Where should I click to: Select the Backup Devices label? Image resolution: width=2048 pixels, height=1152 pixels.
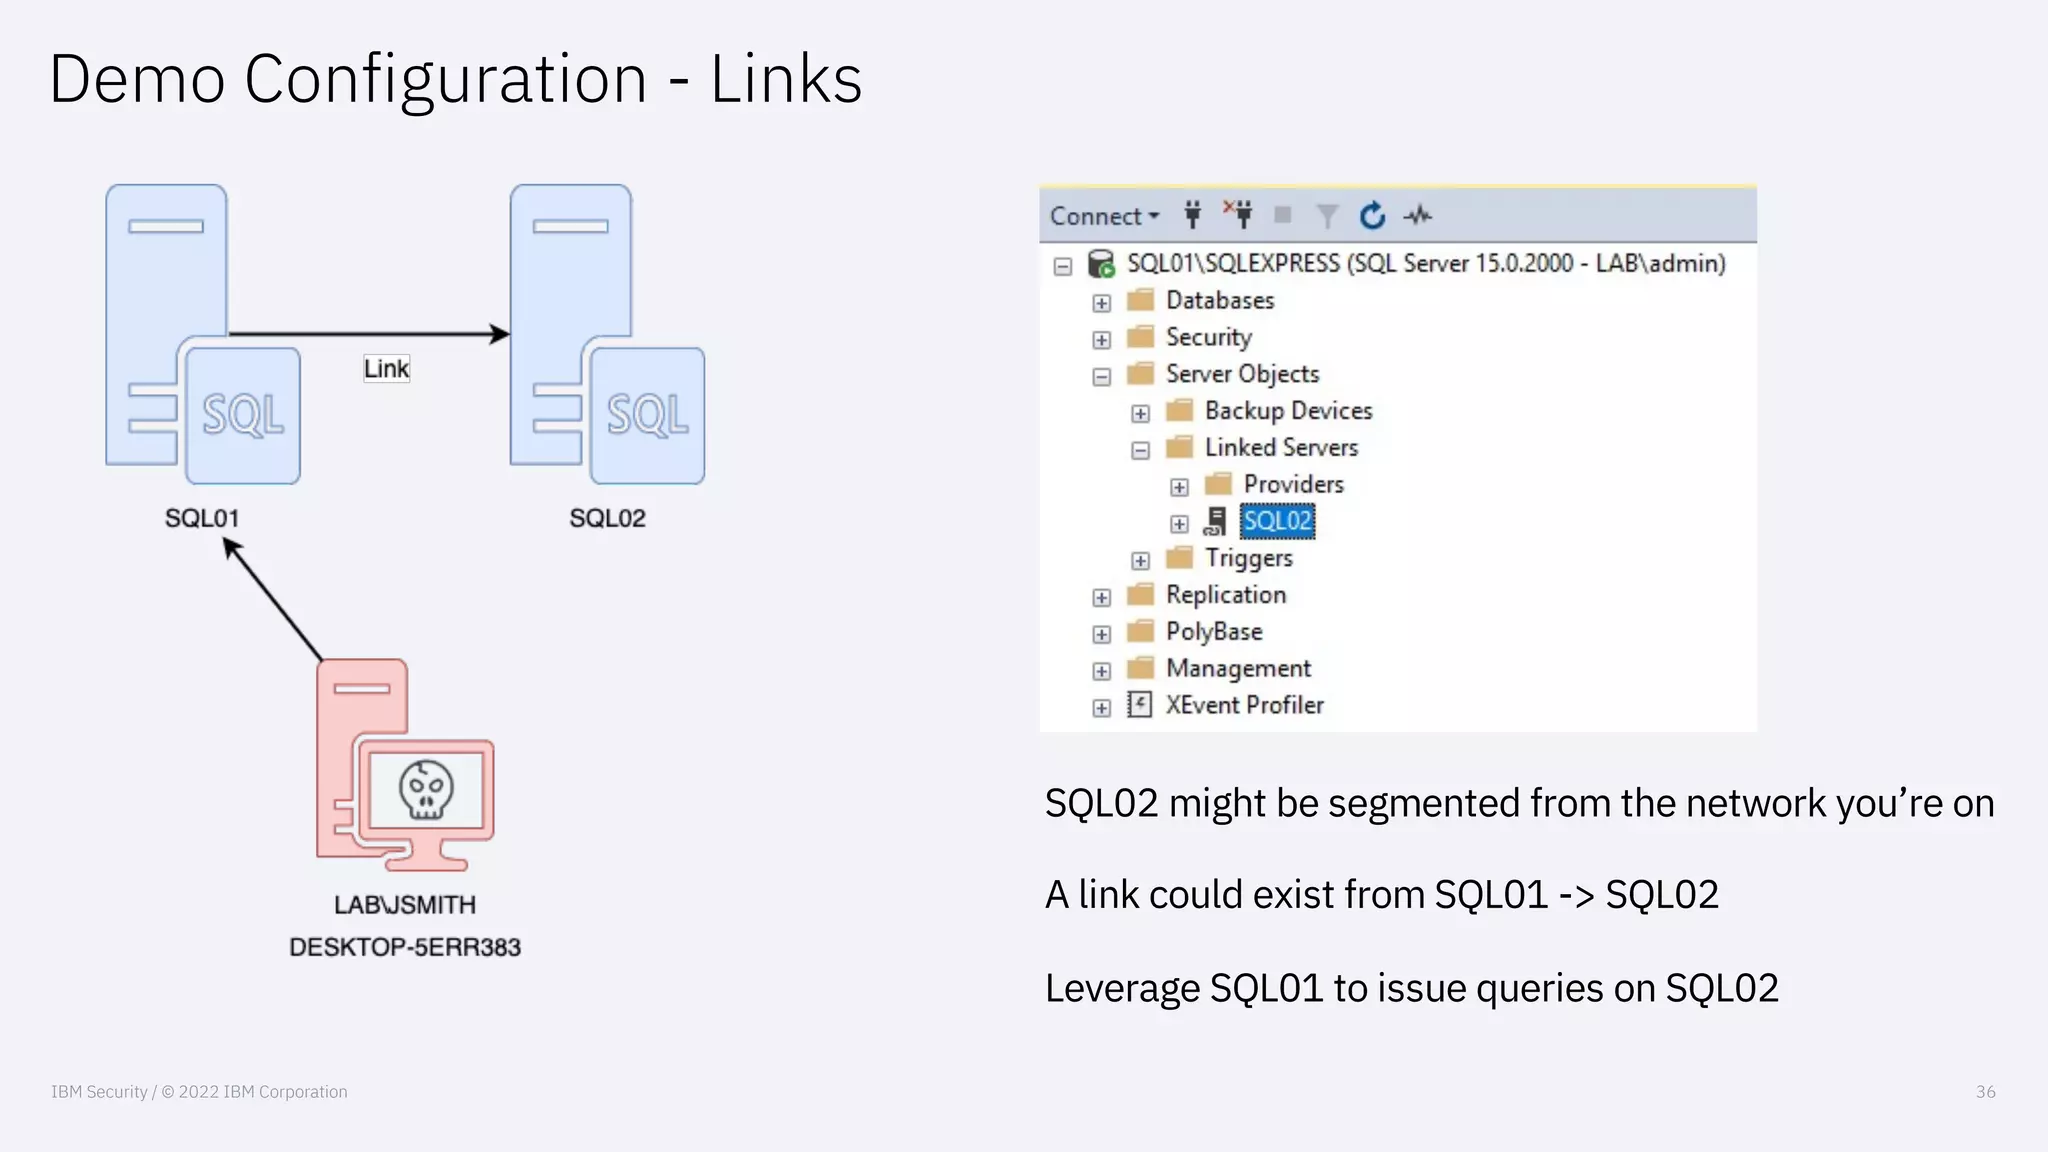click(1288, 410)
